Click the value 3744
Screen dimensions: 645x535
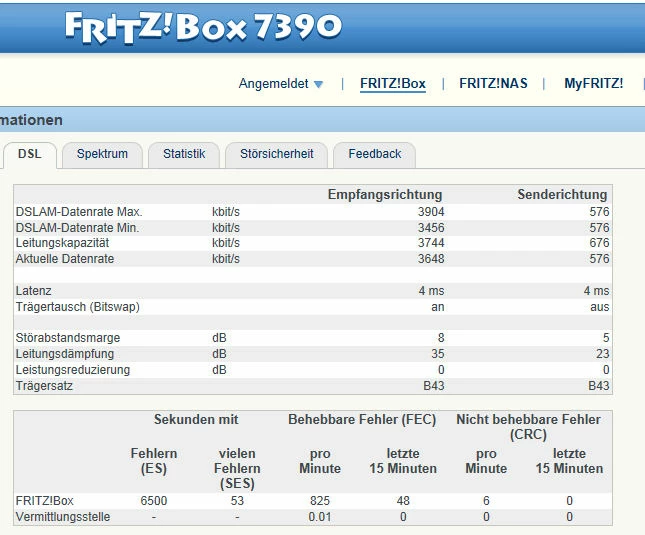[x=431, y=243]
